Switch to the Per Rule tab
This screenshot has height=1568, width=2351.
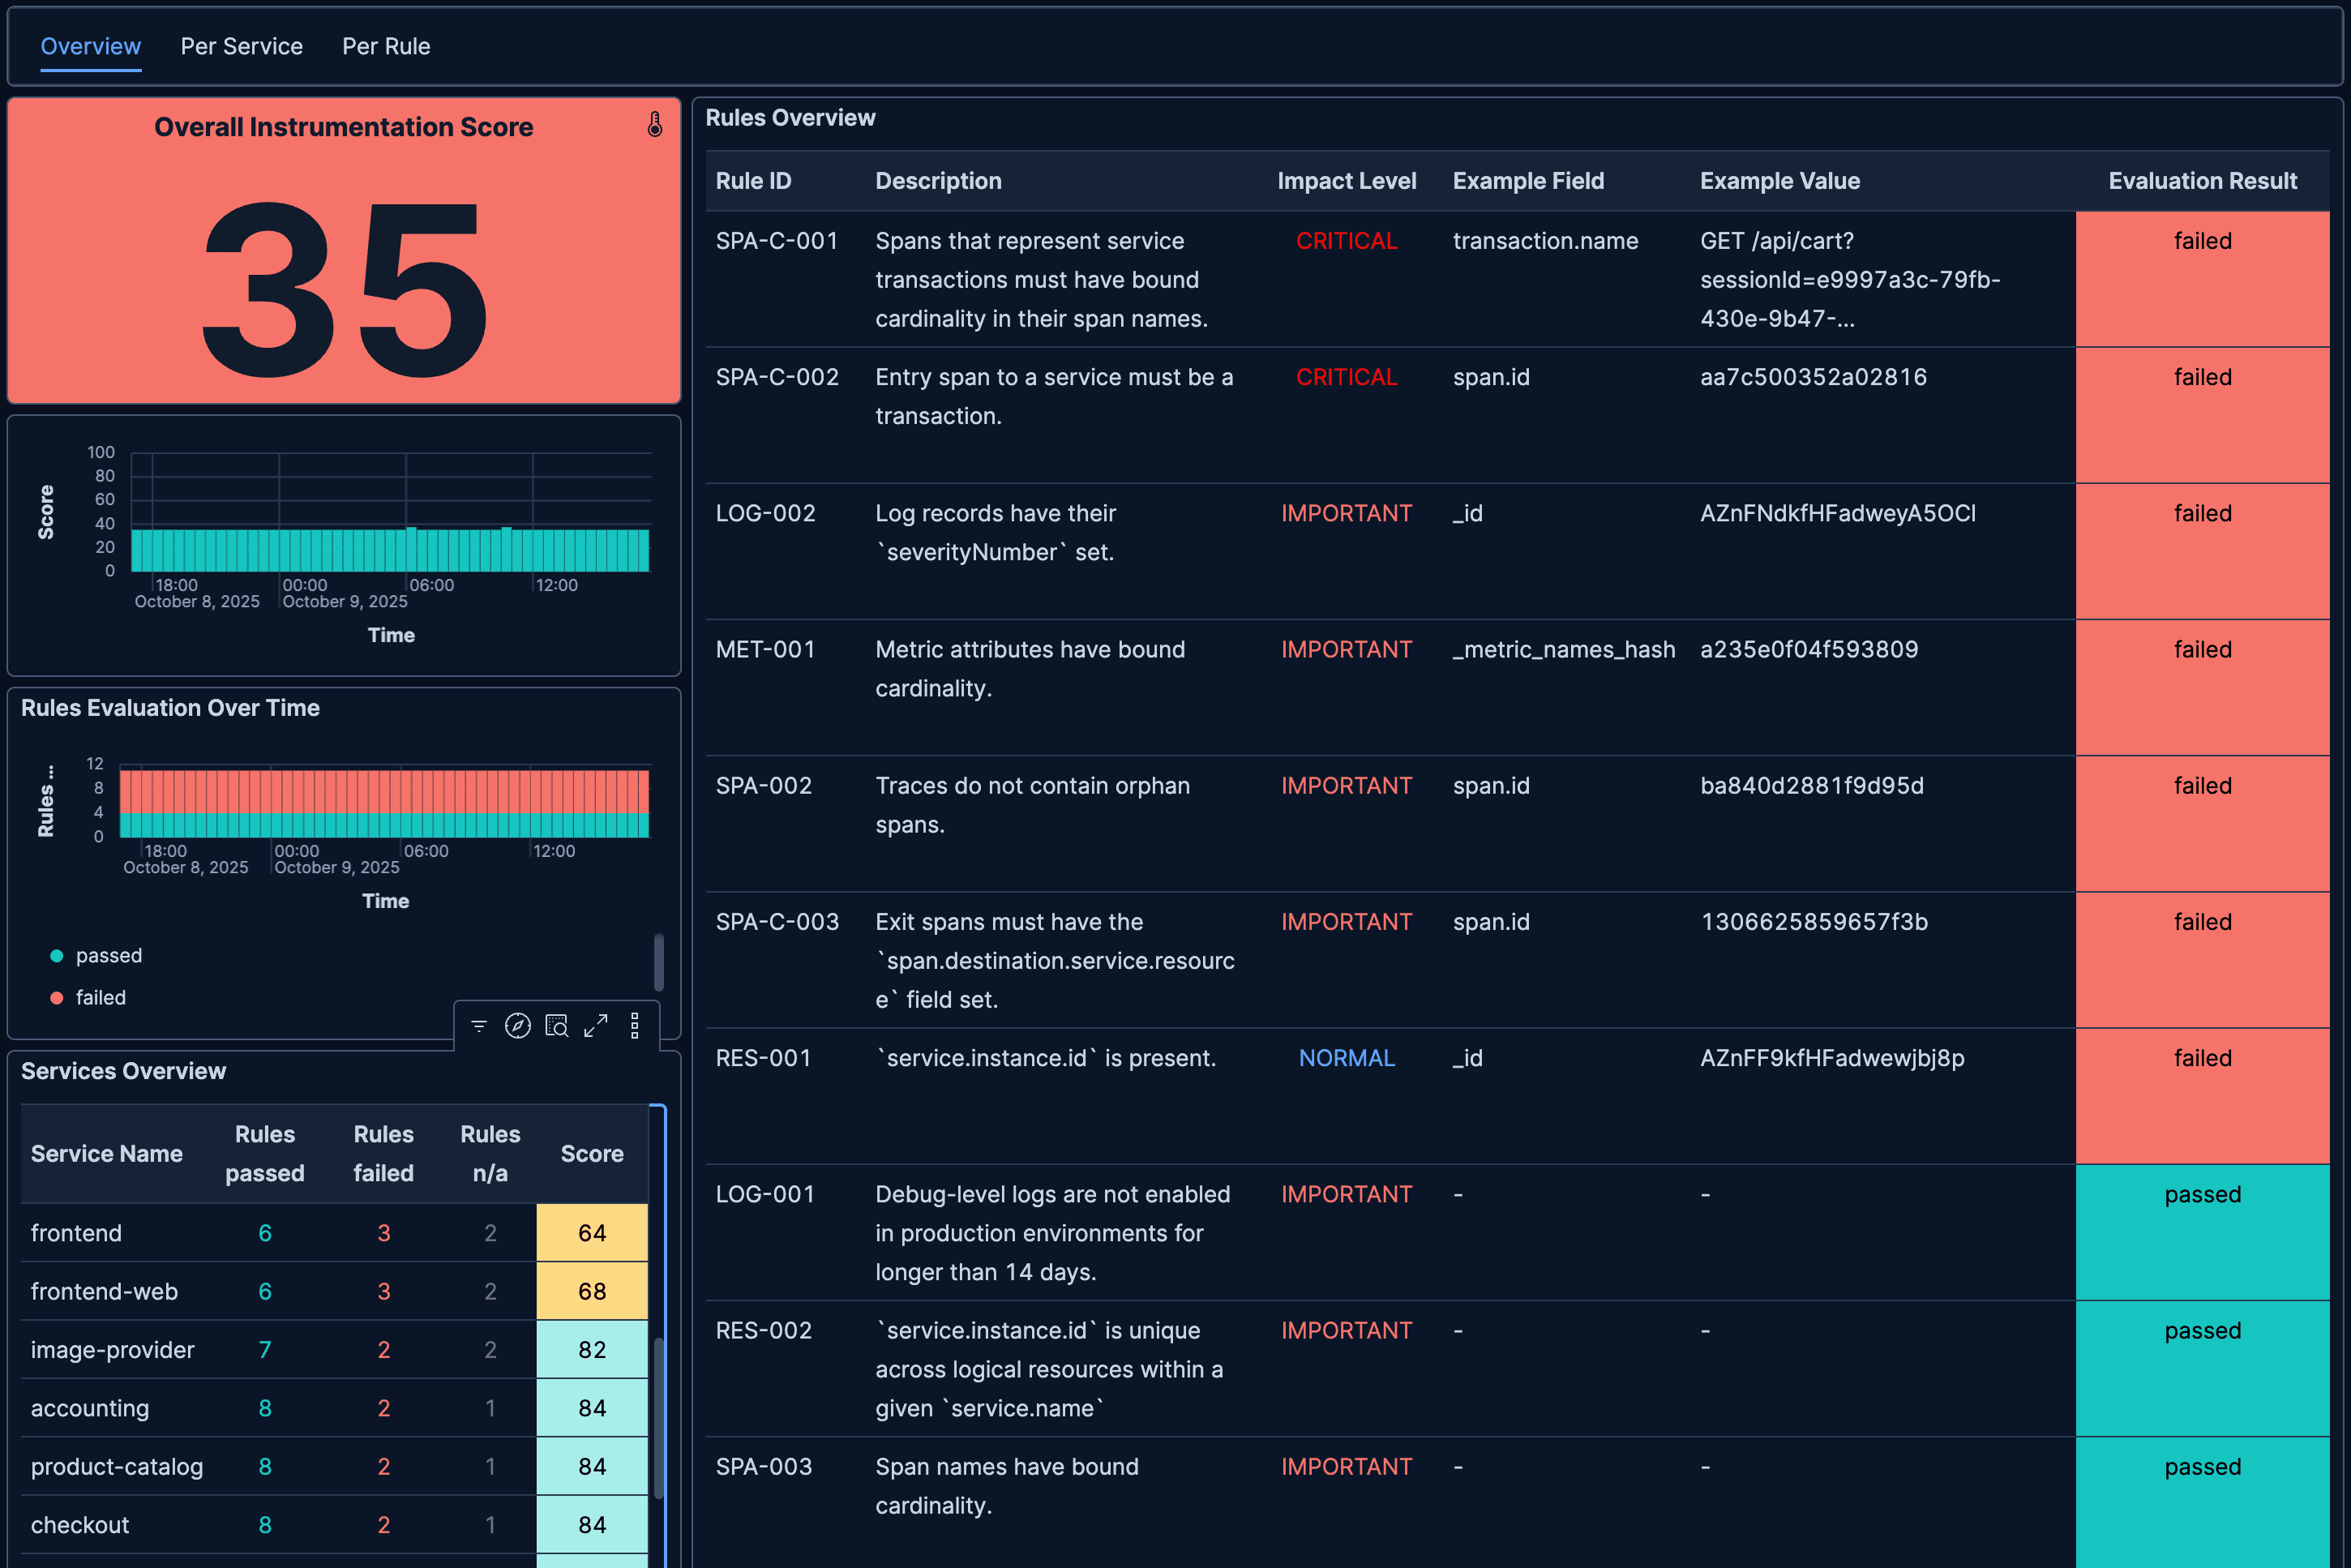tap(386, 46)
